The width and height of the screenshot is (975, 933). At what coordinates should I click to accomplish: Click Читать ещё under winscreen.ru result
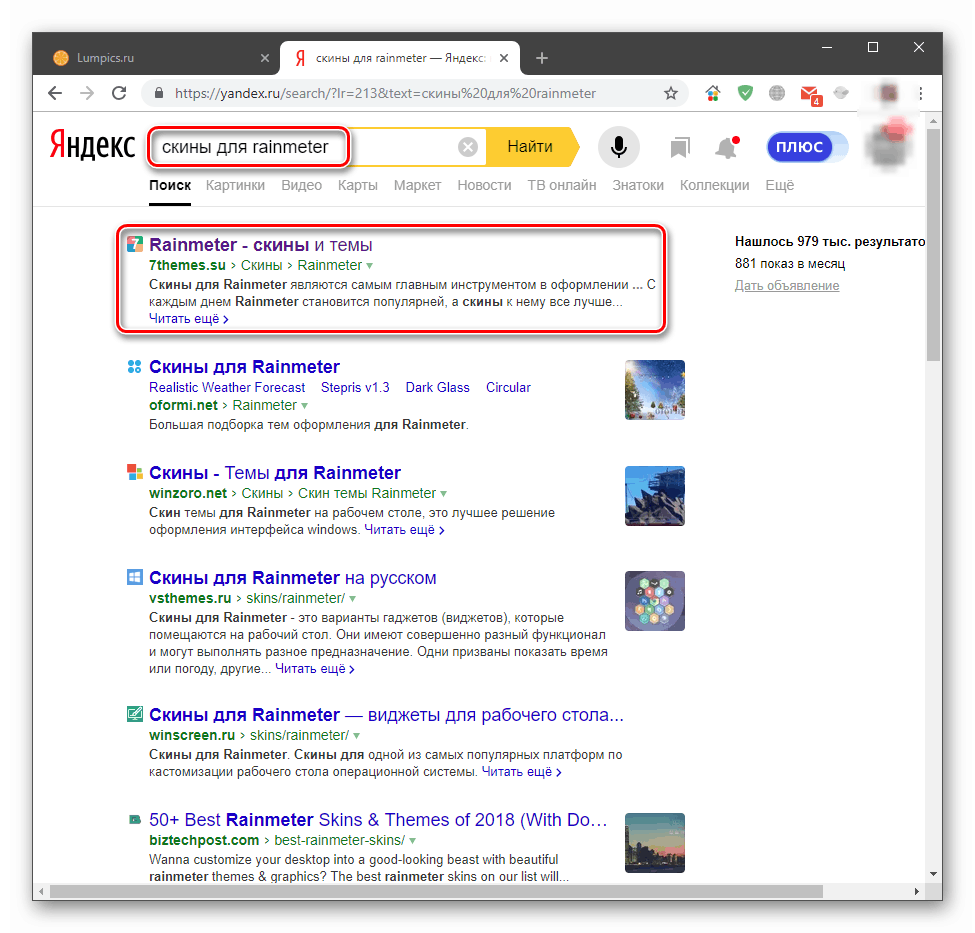(521, 772)
